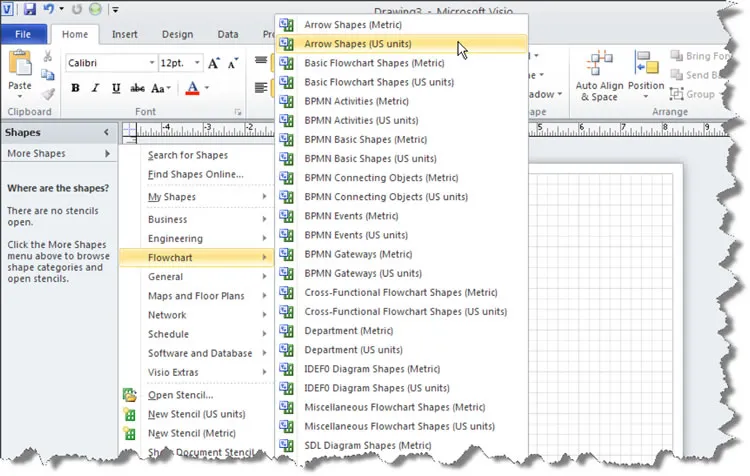The height and width of the screenshot is (476, 750).
Task: Toggle Underline formatting
Action: click(116, 88)
